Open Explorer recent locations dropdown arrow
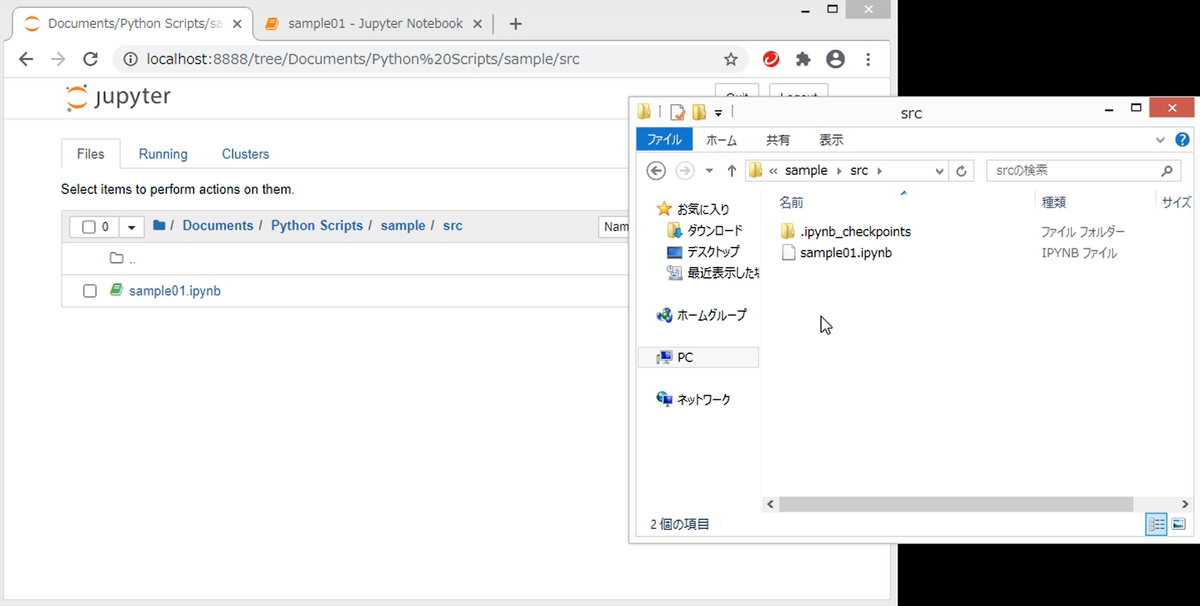This screenshot has width=1200, height=606. (x=709, y=171)
